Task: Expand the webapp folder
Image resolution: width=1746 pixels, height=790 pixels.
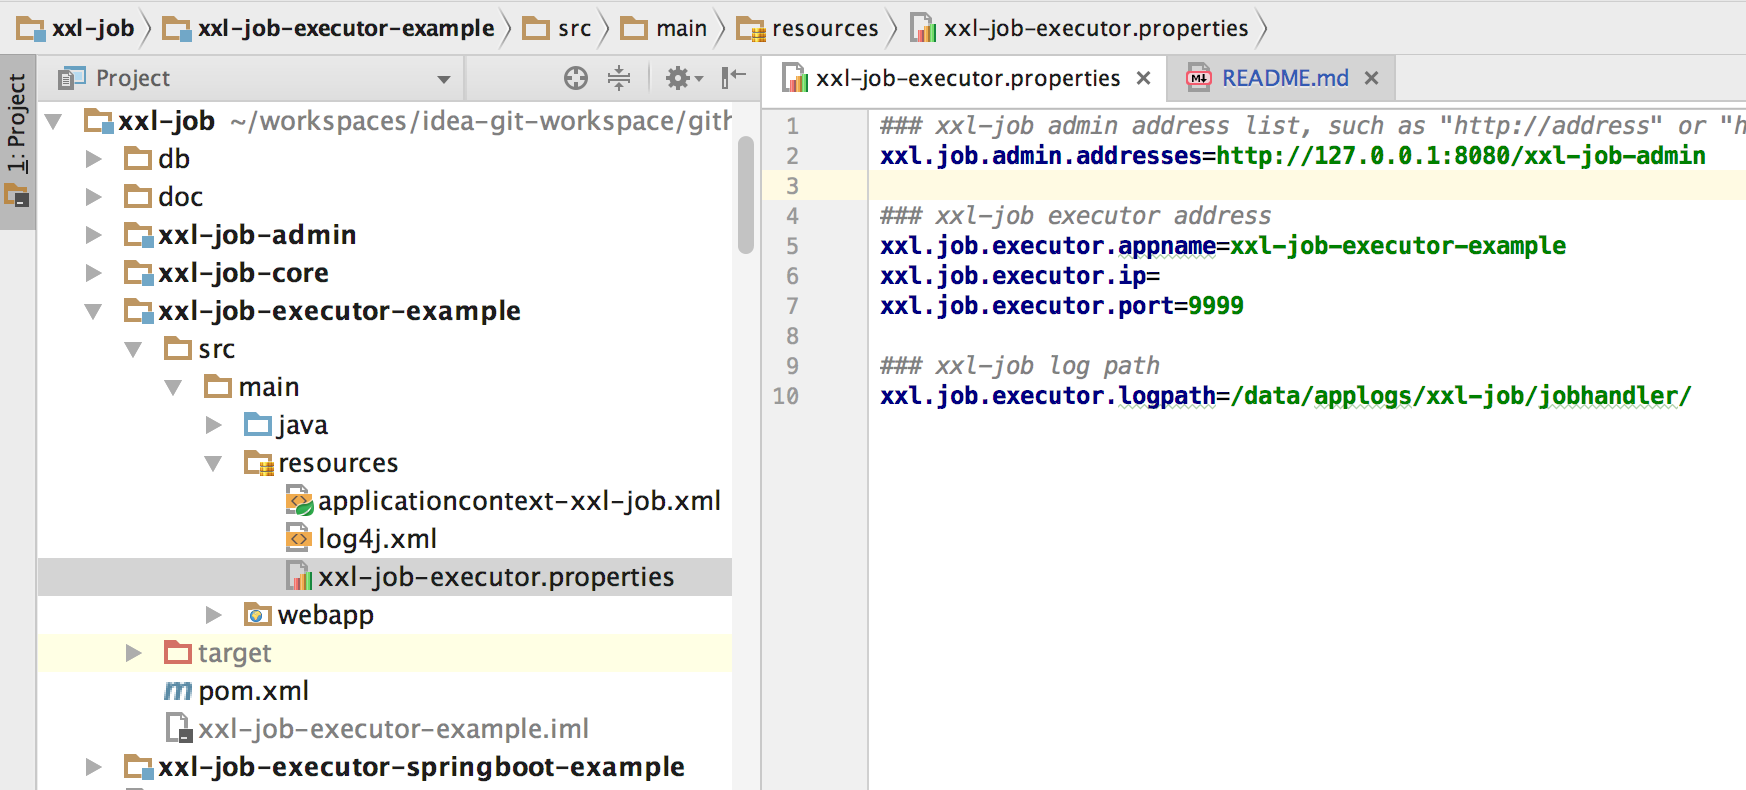Action: click(213, 615)
